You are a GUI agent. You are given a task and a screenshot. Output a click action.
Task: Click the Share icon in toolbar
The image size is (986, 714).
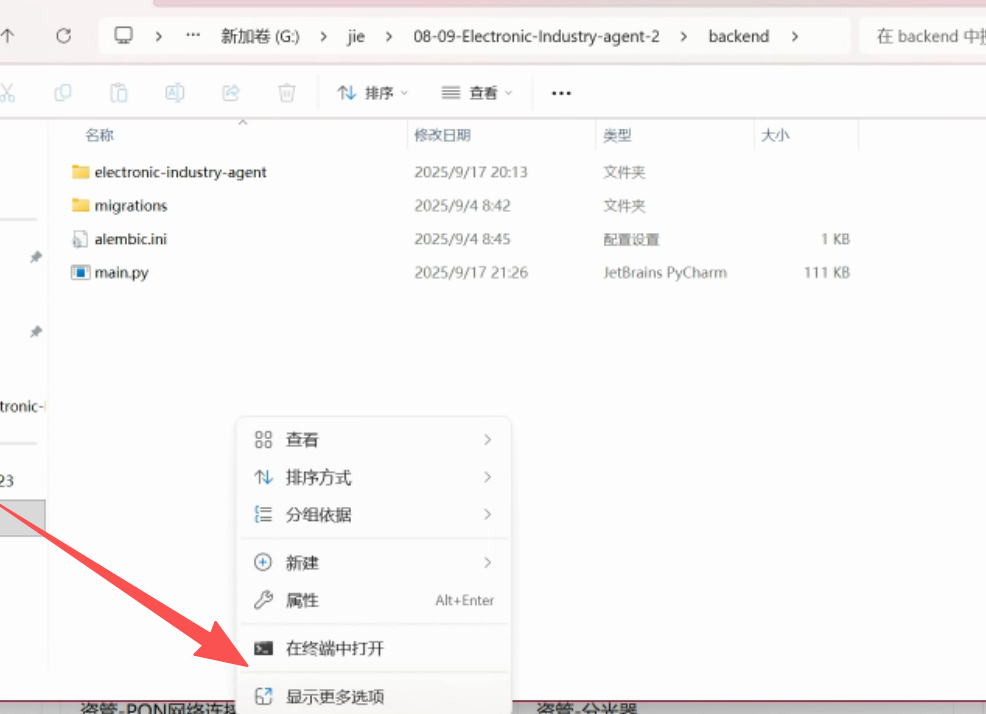[231, 93]
